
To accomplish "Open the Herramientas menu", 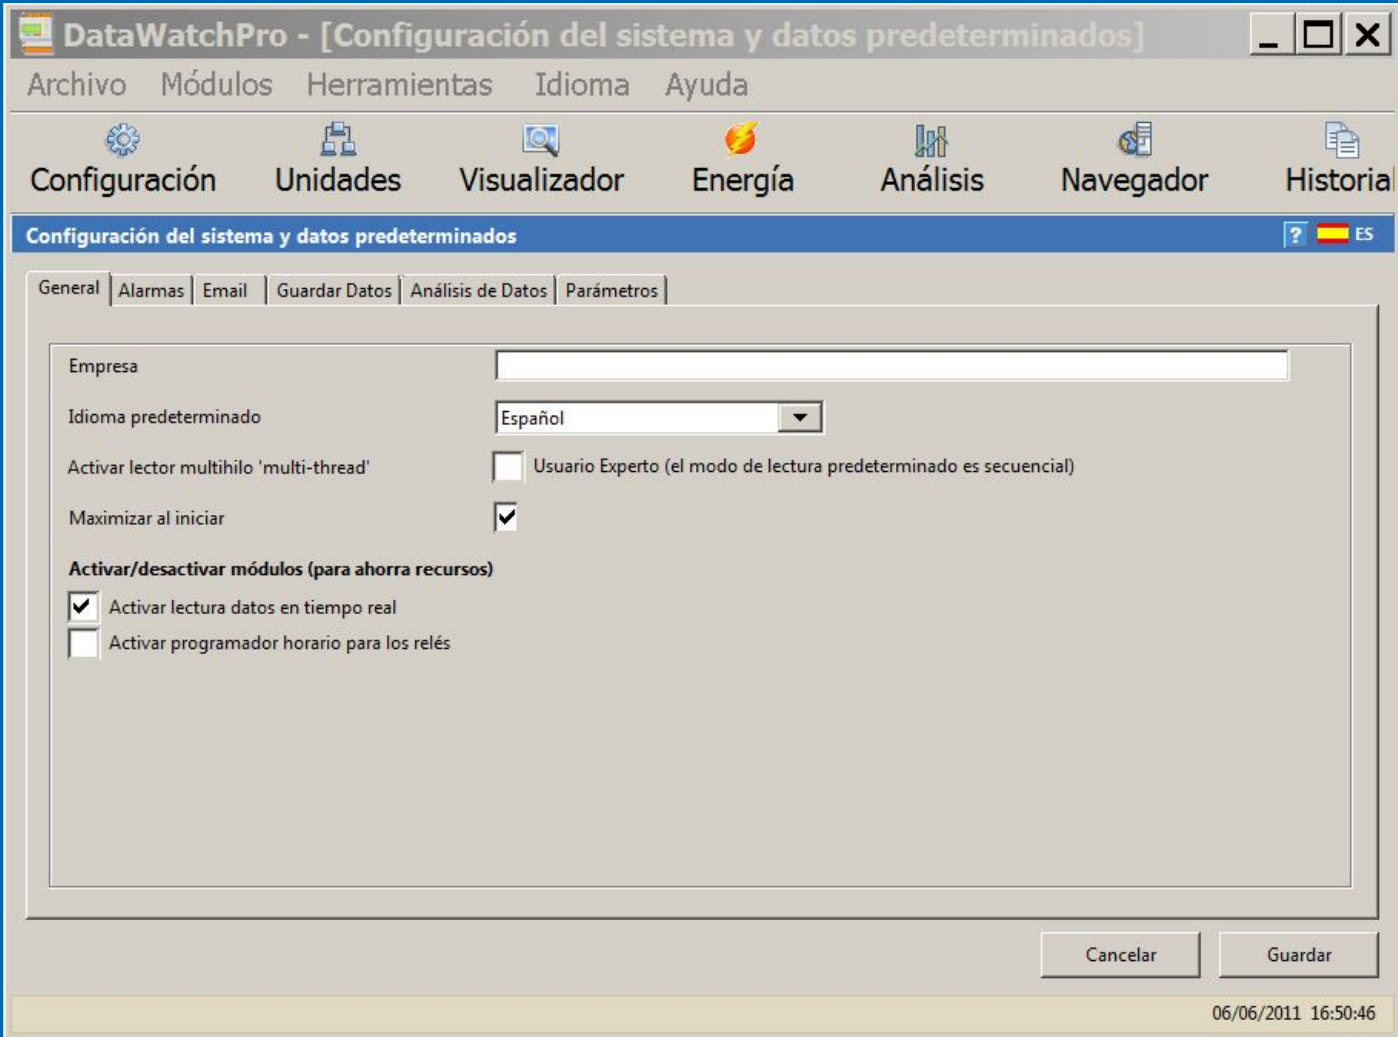I will click(399, 85).
